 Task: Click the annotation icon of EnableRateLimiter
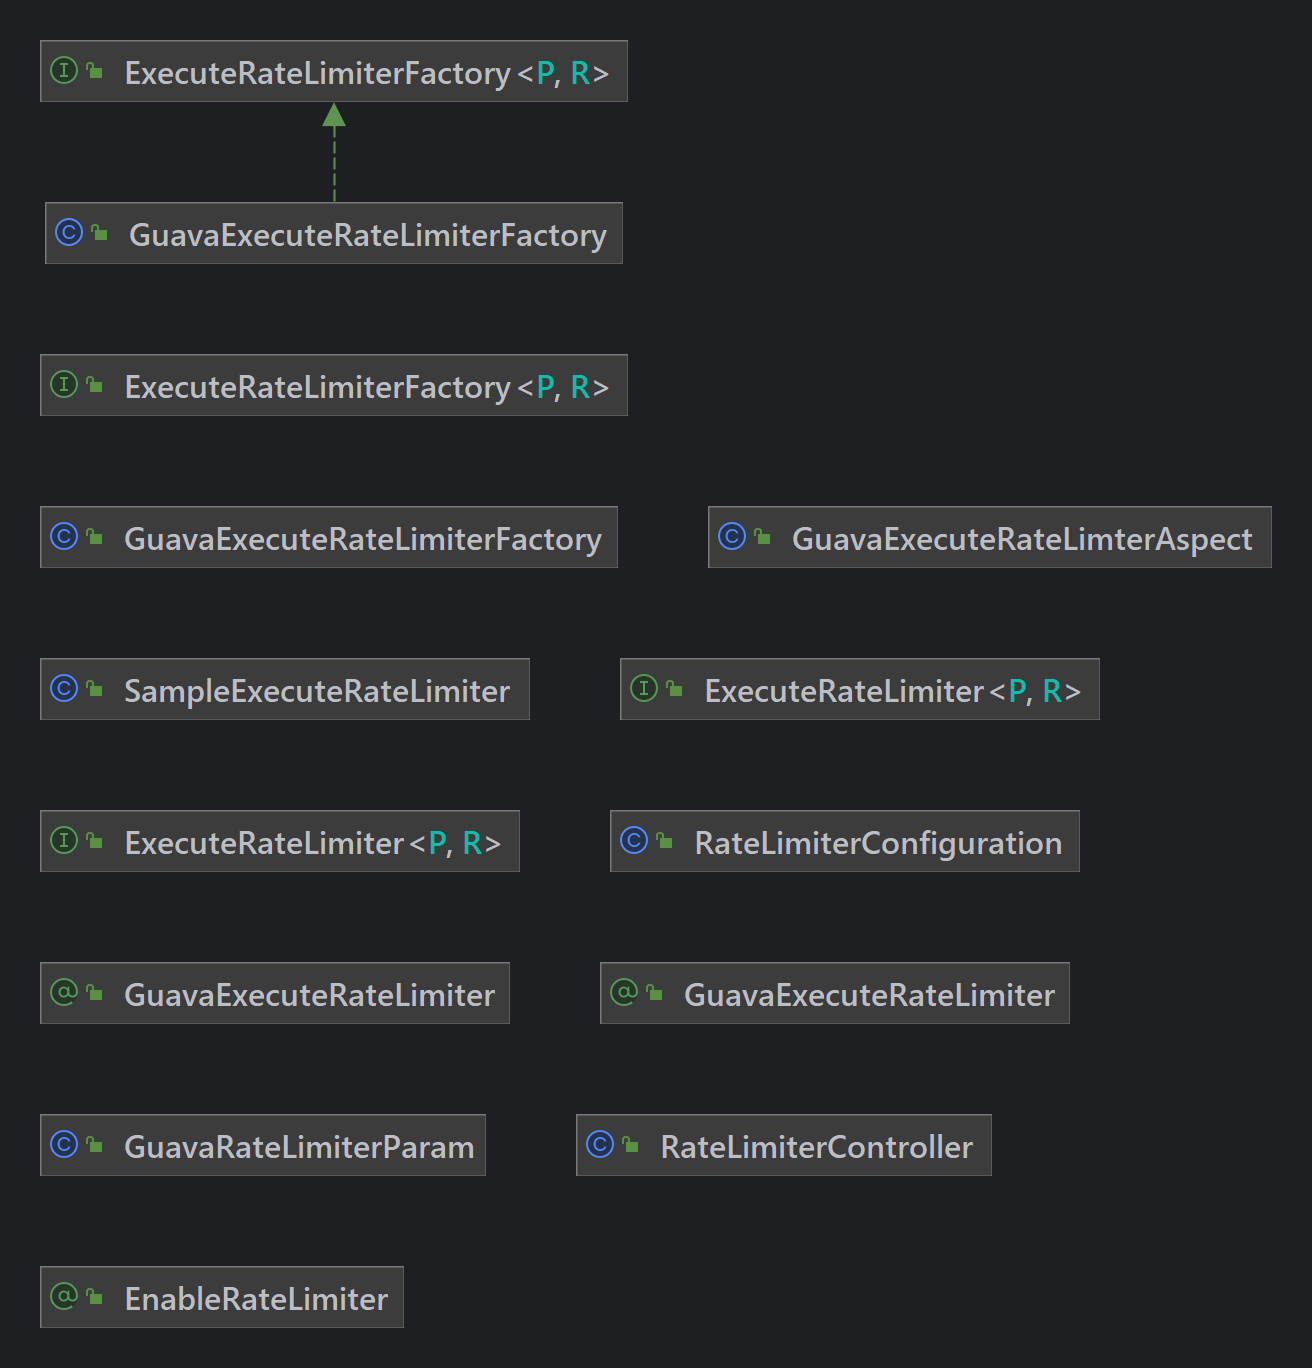(x=64, y=1297)
